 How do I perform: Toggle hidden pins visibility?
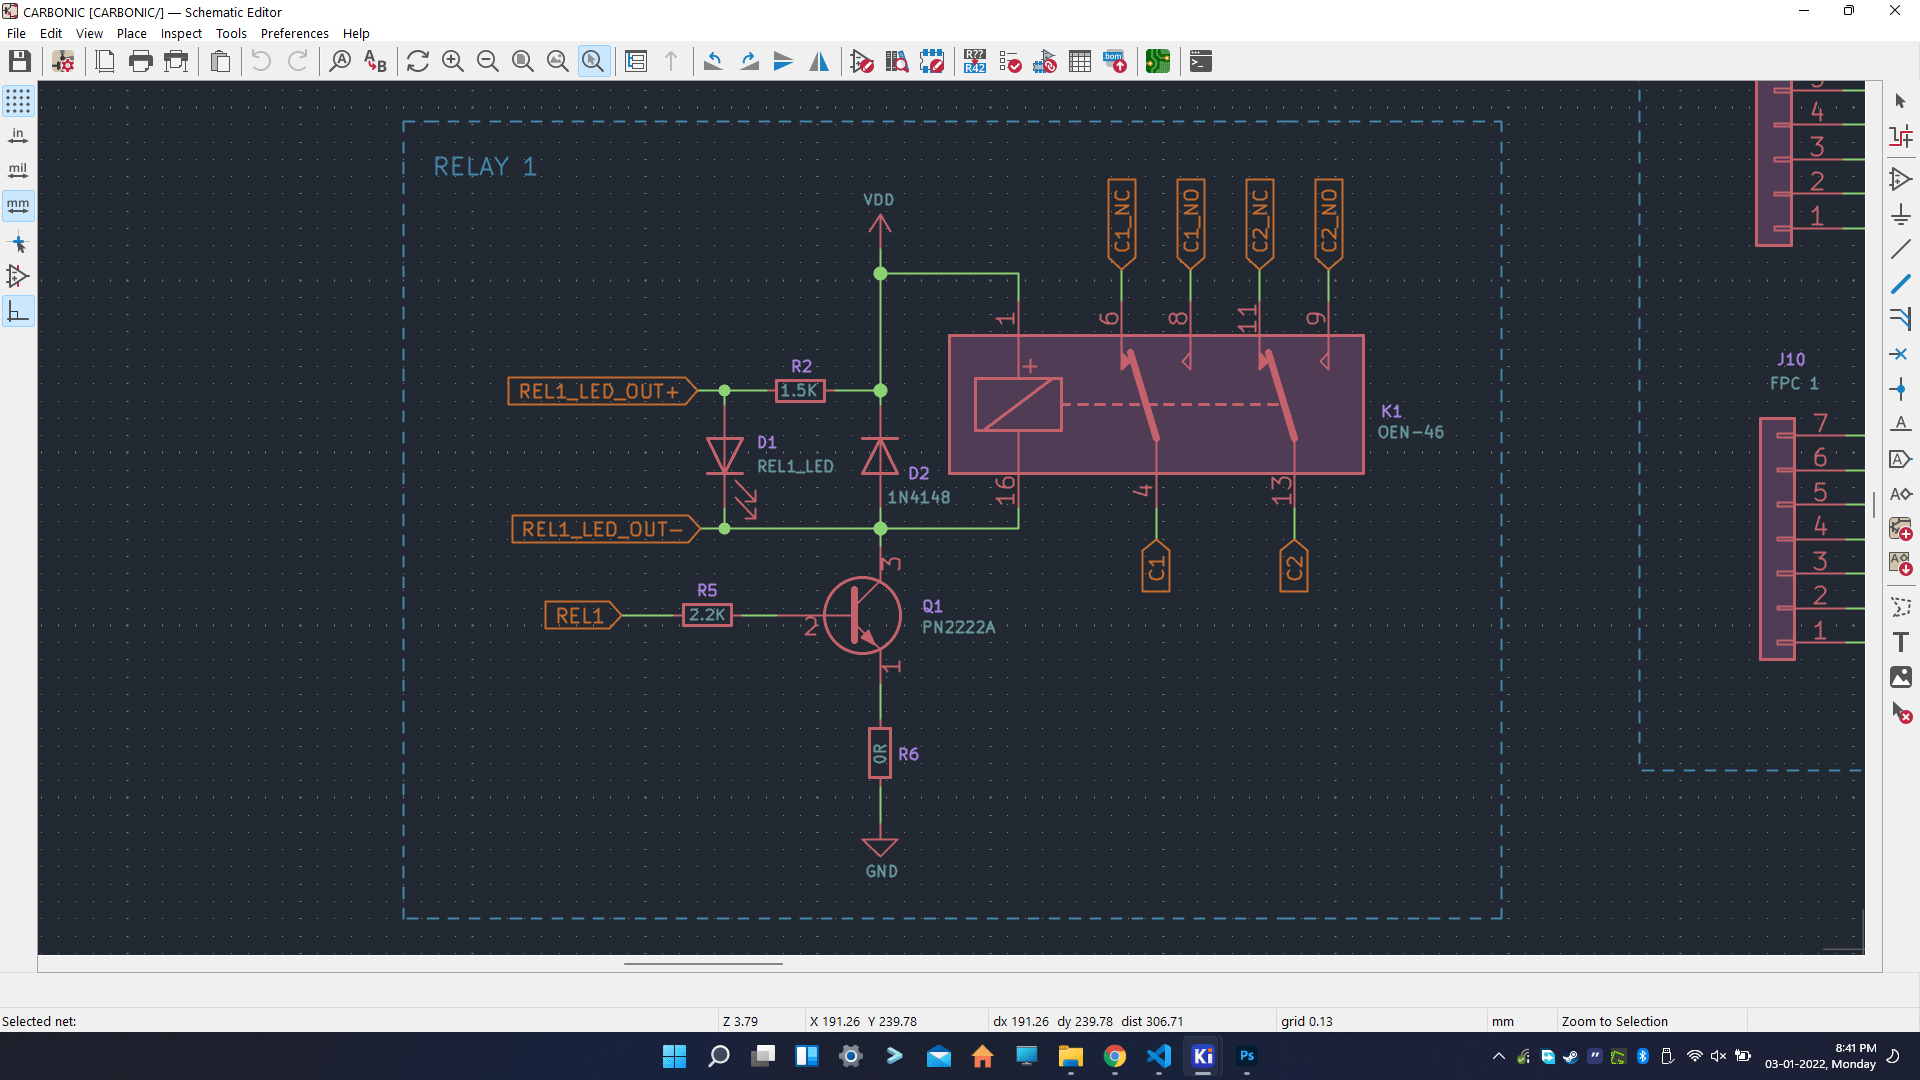[18, 277]
